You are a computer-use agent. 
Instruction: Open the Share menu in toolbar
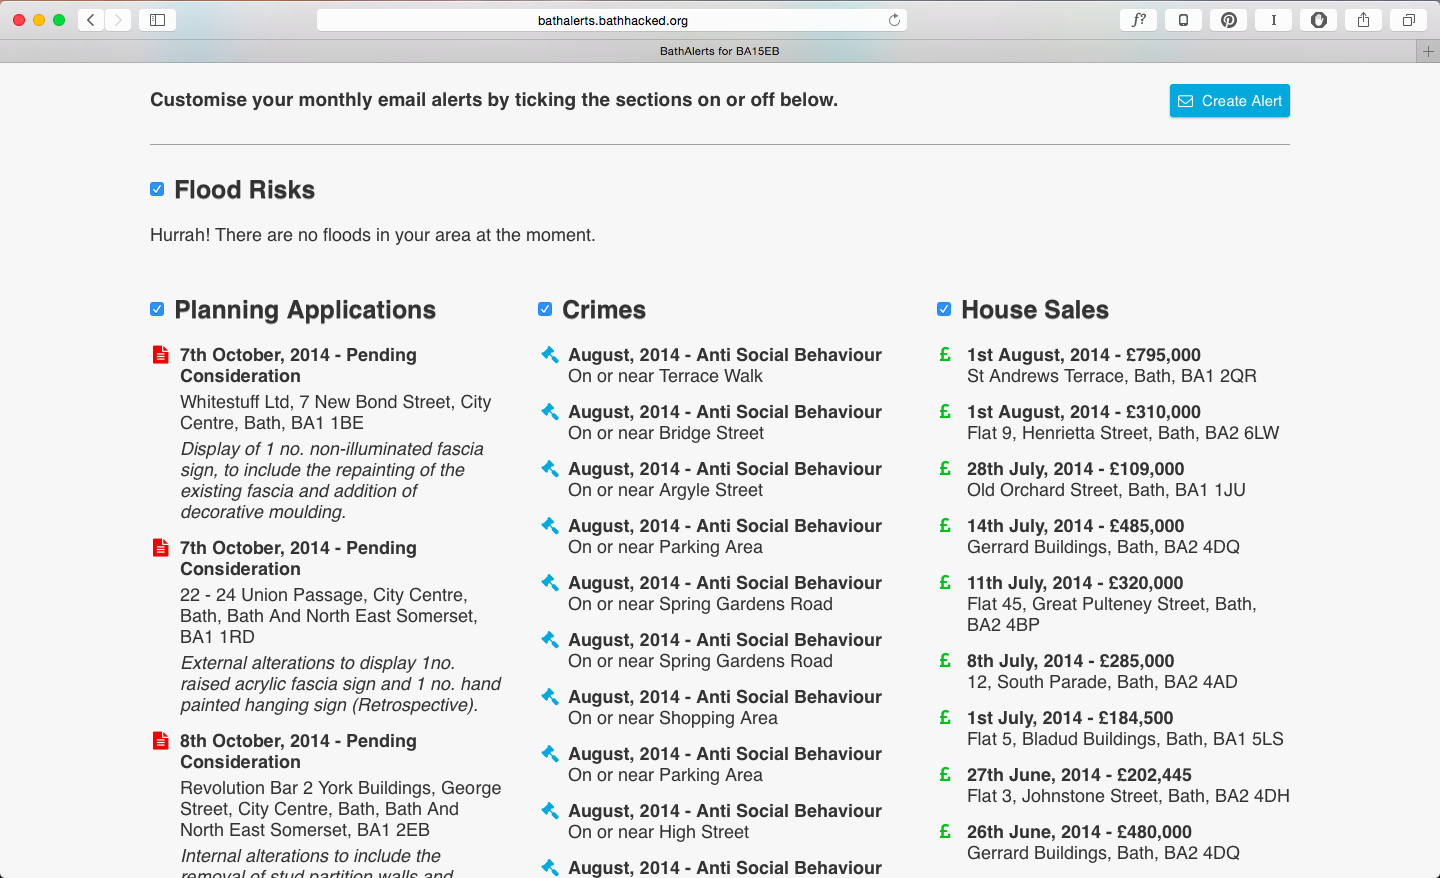(1363, 20)
